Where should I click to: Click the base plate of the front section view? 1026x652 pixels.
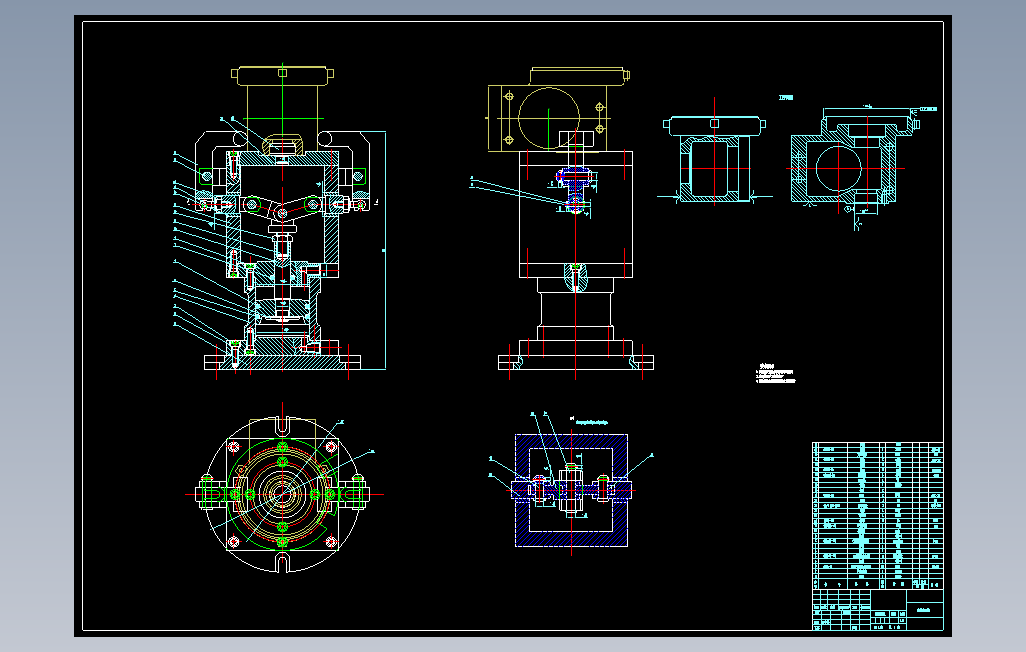282,362
